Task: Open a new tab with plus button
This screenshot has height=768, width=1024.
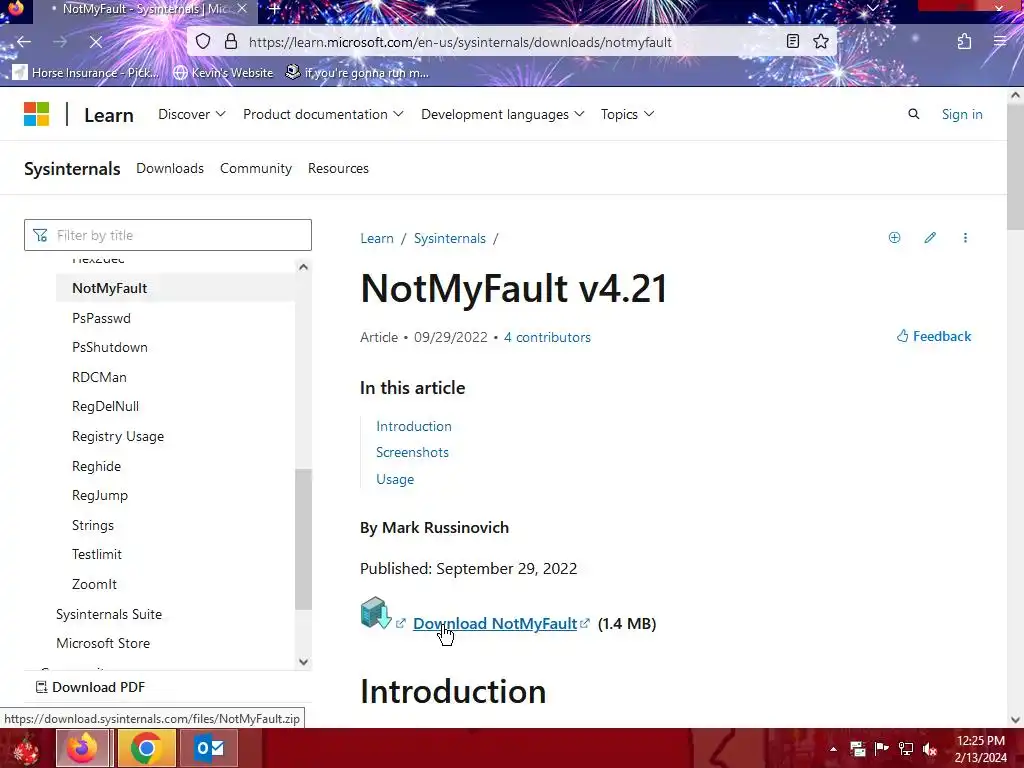Action: pos(274,9)
